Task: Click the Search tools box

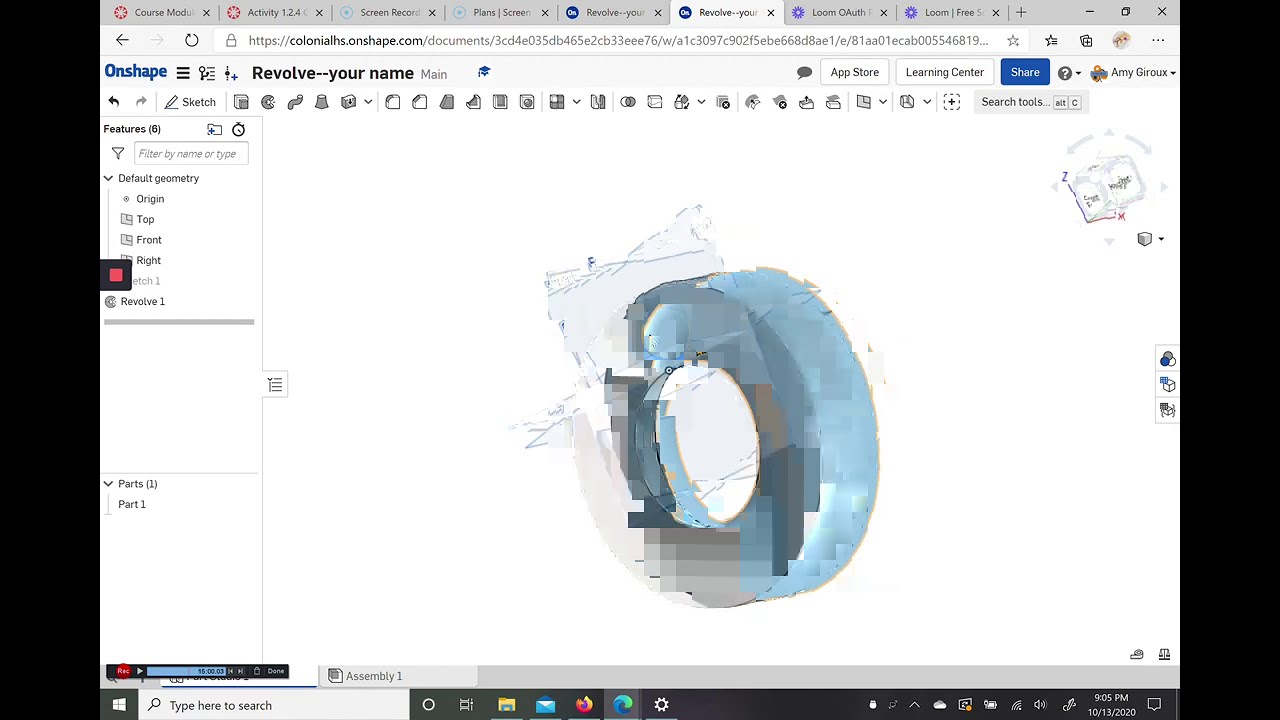Action: [x=1030, y=102]
